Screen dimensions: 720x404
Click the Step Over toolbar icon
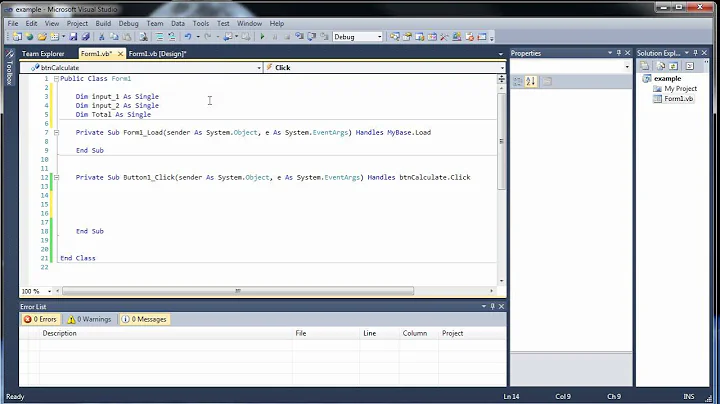click(311, 37)
